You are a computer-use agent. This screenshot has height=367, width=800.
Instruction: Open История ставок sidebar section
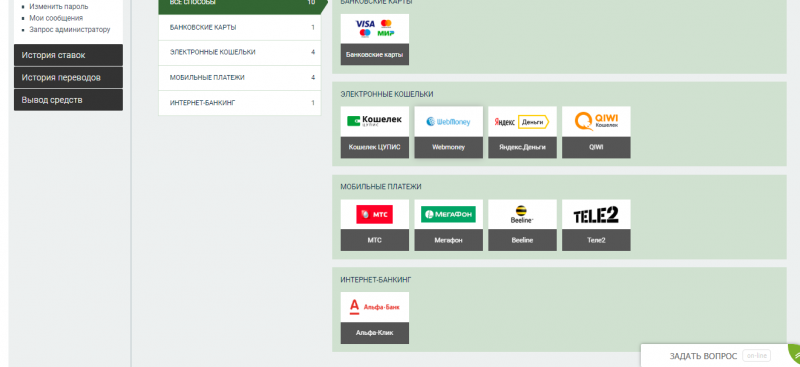68,55
